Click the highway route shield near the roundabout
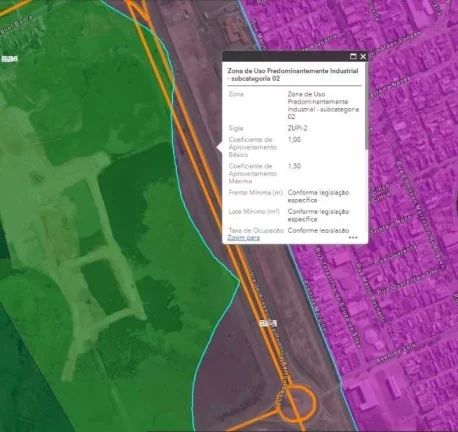Image resolution: width=458 pixels, height=432 pixels. (x=269, y=323)
